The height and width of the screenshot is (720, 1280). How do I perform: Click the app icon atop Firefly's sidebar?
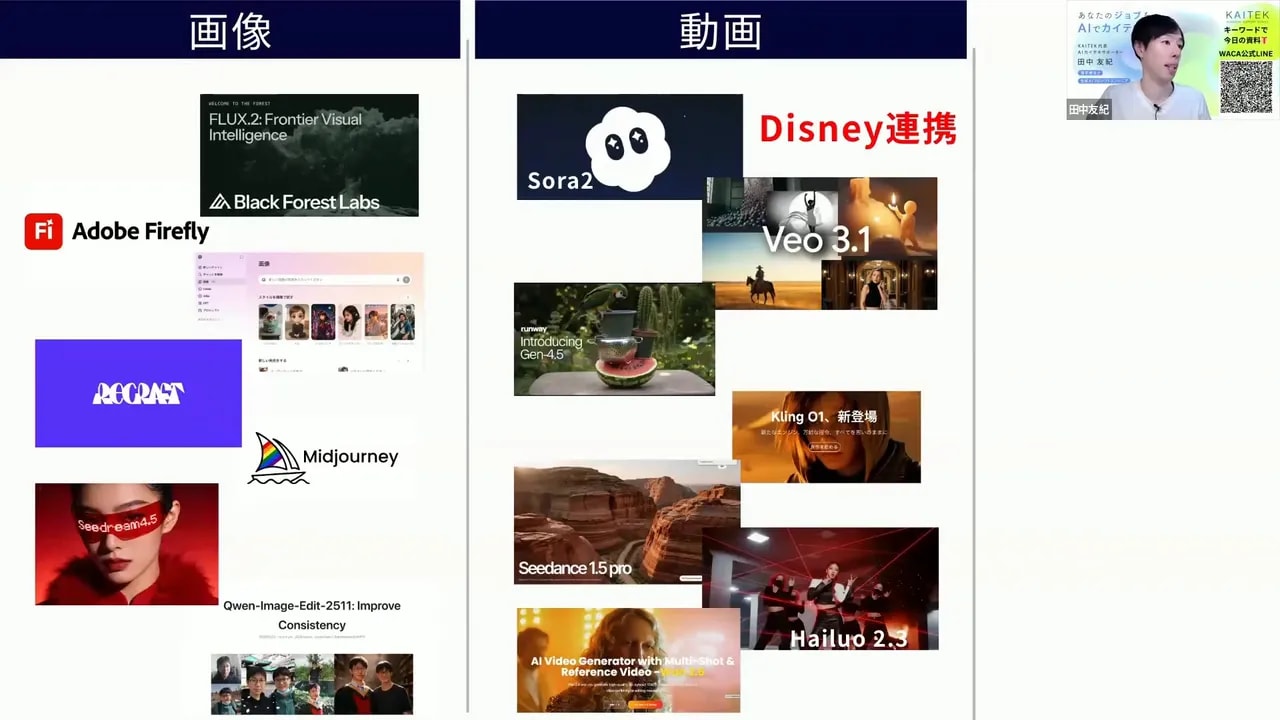click(x=199, y=257)
